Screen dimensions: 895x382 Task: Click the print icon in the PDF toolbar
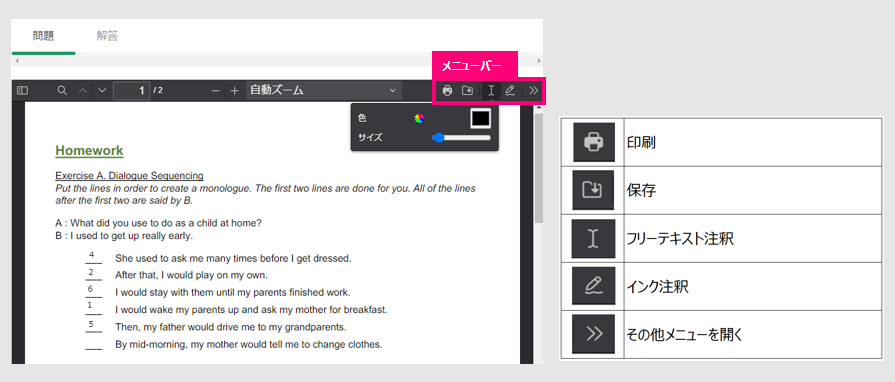click(448, 90)
